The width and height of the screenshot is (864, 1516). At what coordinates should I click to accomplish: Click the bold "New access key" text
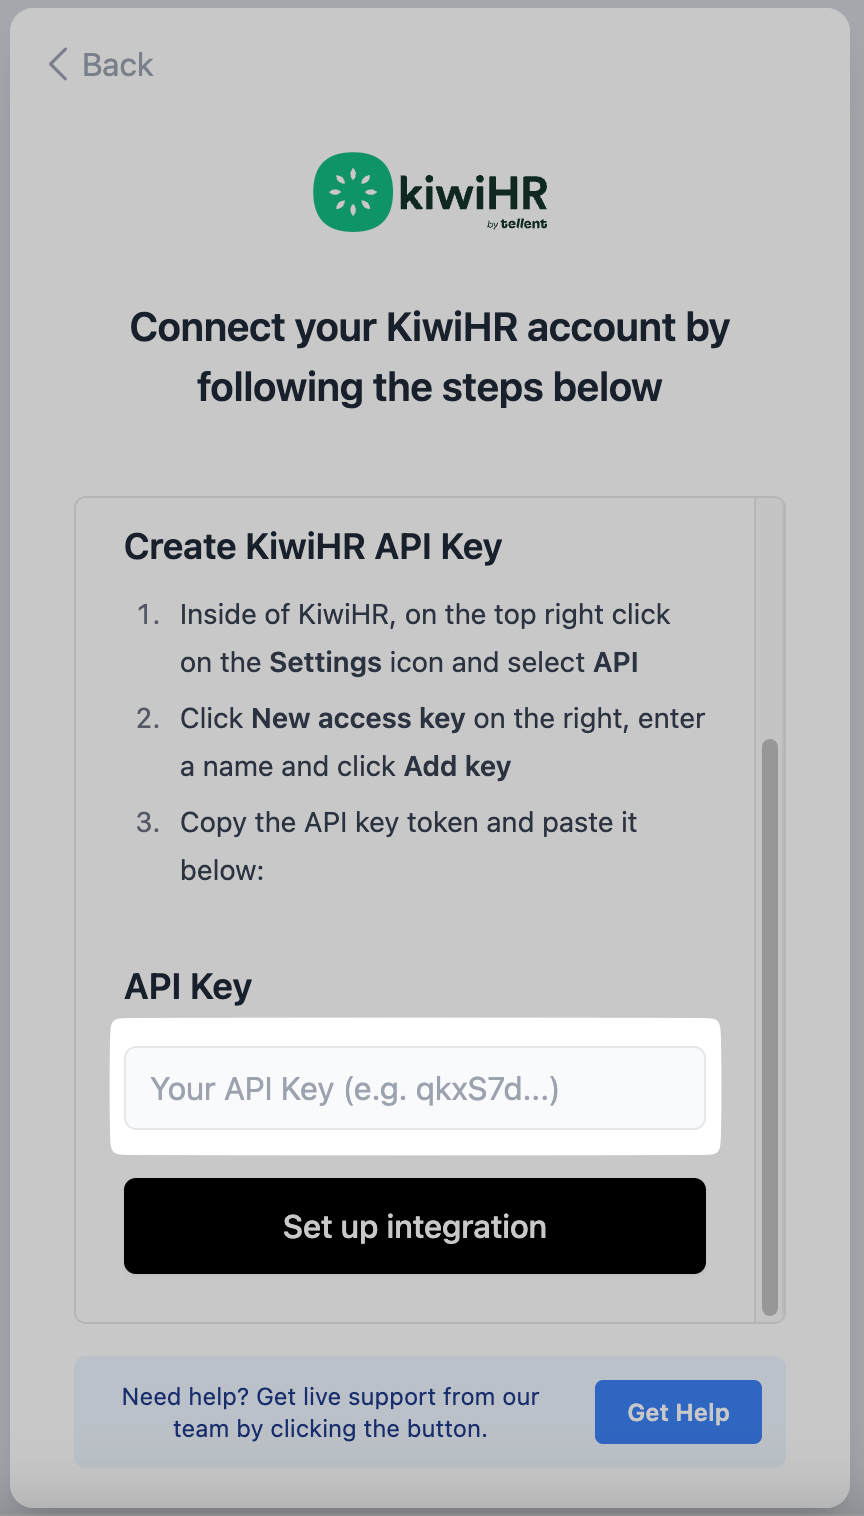coord(358,719)
